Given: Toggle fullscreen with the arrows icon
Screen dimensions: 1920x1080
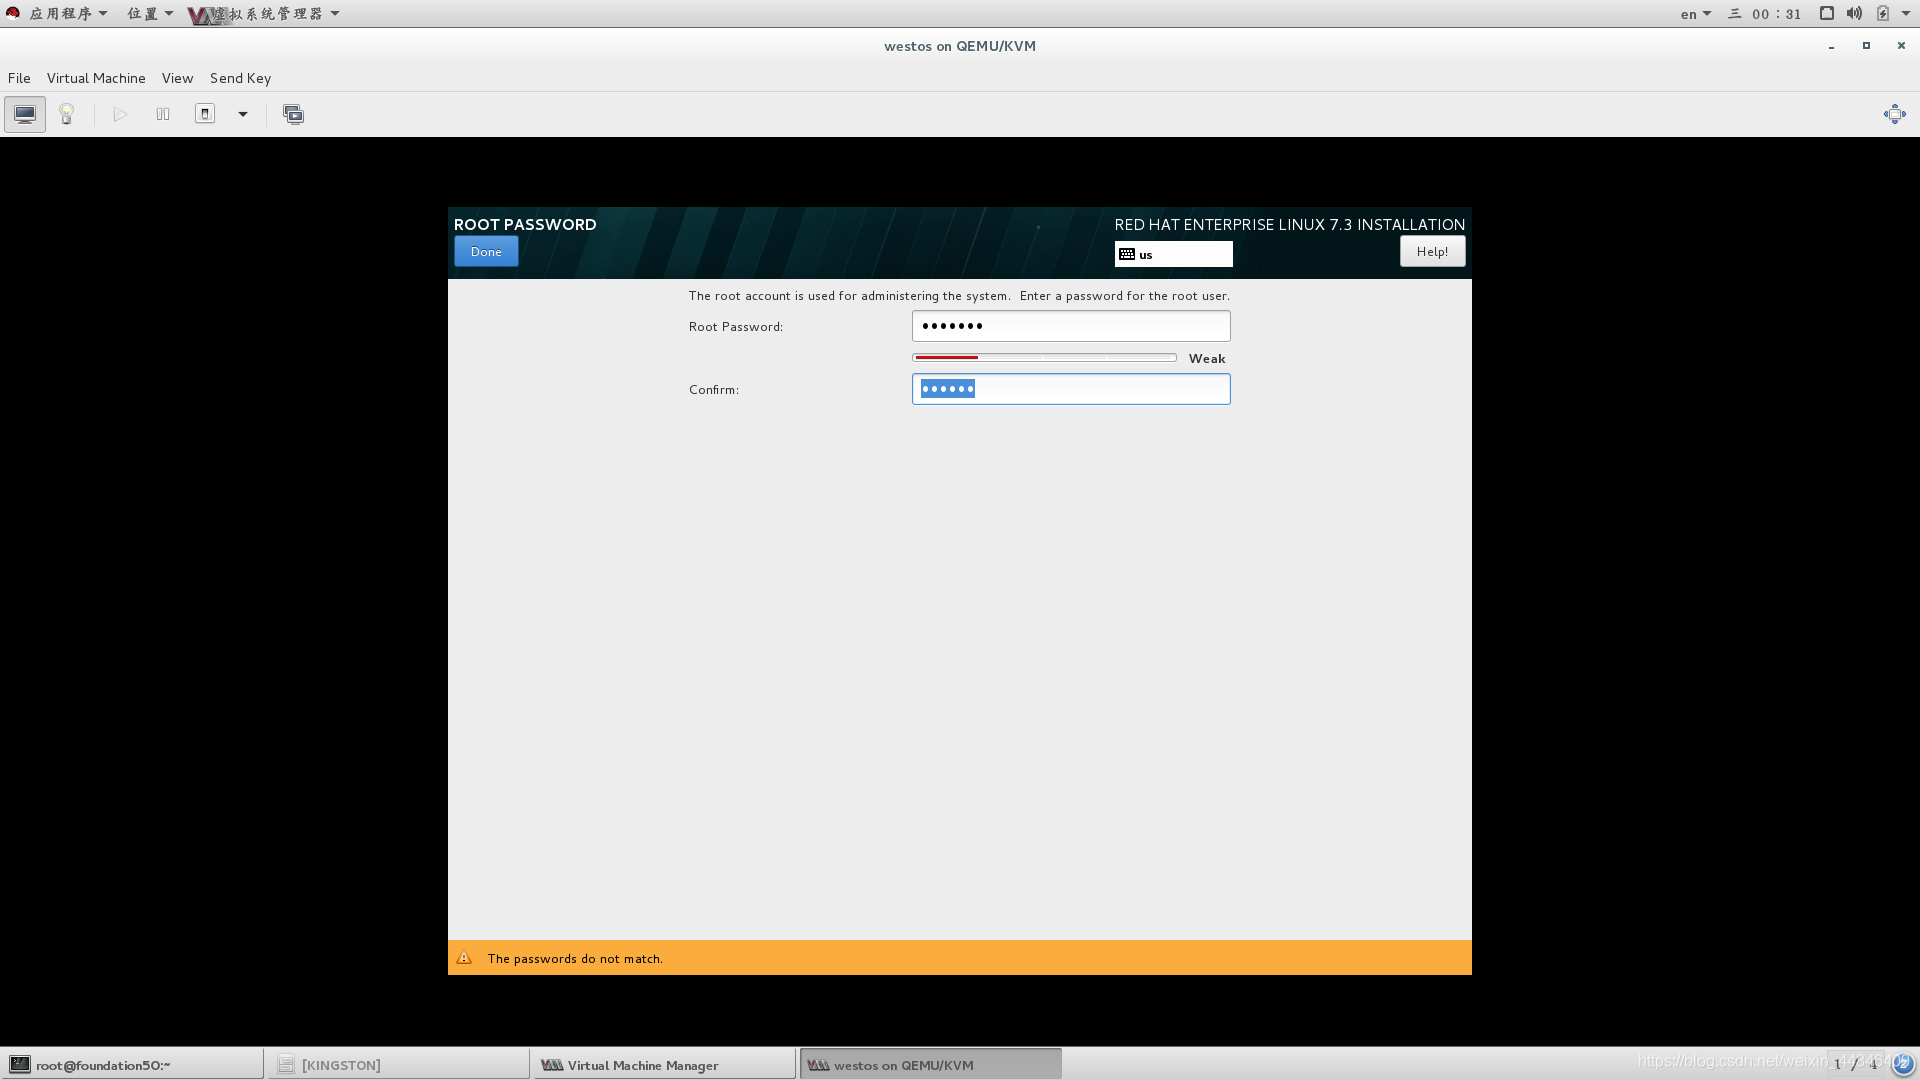Looking at the screenshot, I should 1894,114.
